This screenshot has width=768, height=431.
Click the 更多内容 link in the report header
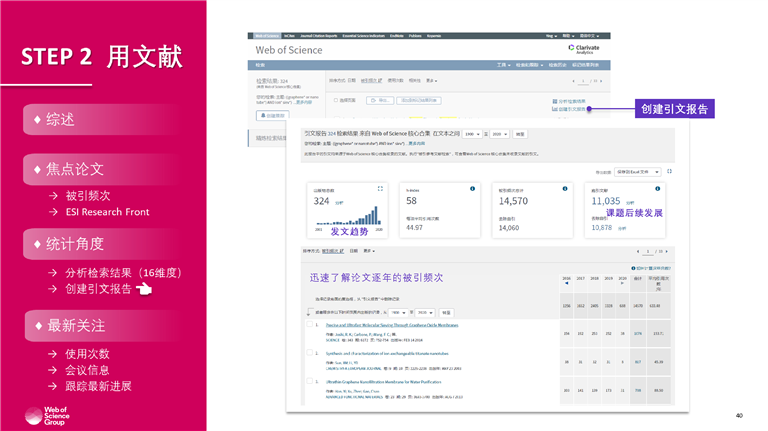[x=417, y=144]
